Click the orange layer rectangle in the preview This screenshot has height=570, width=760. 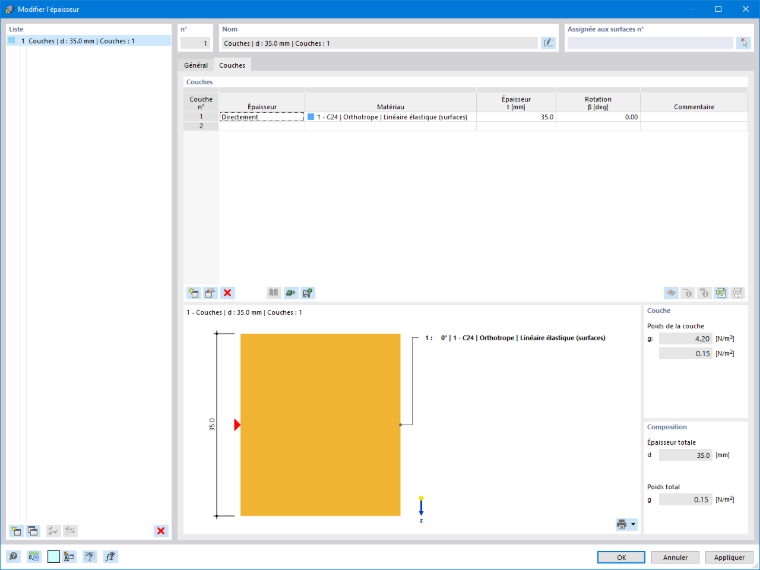click(320, 425)
